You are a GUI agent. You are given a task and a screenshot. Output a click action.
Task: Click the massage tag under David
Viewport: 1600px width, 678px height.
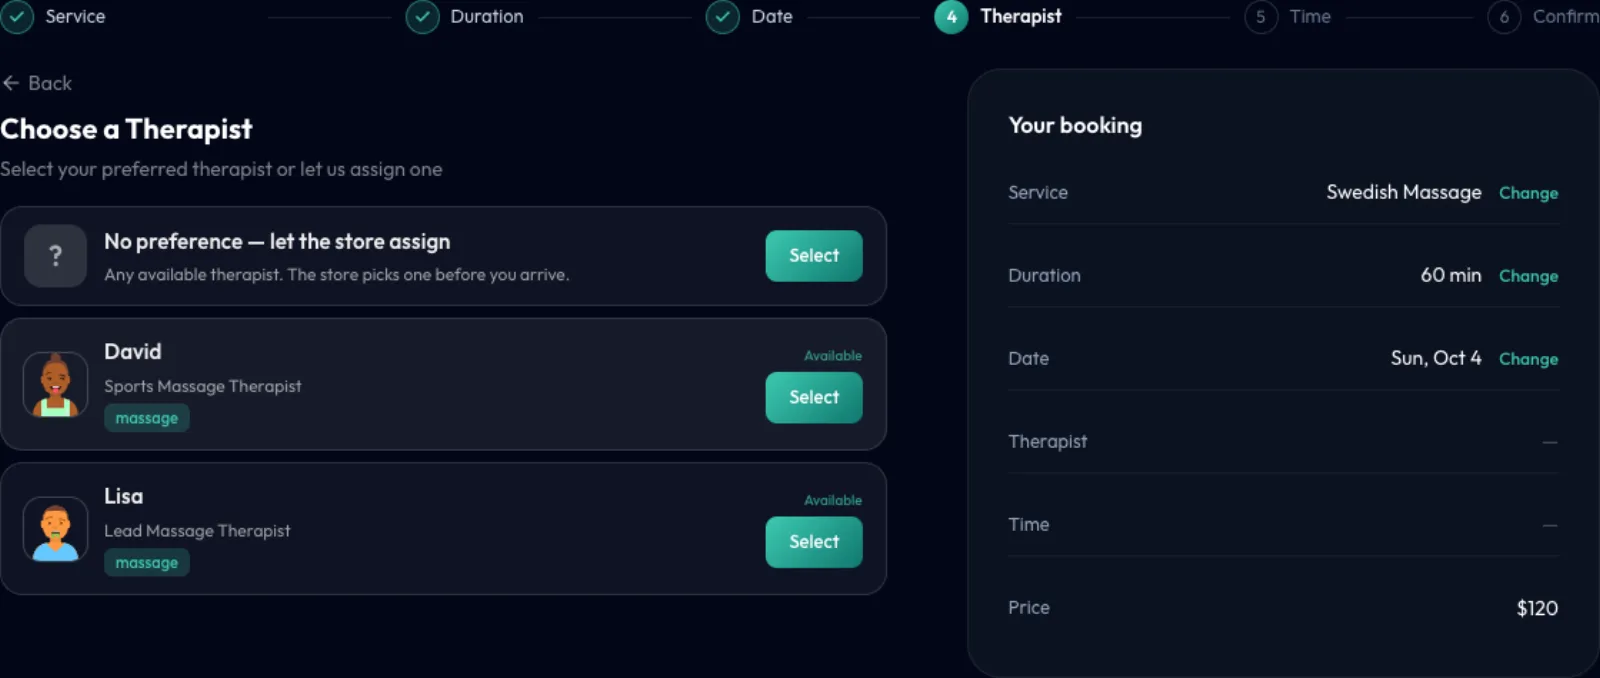(x=147, y=418)
